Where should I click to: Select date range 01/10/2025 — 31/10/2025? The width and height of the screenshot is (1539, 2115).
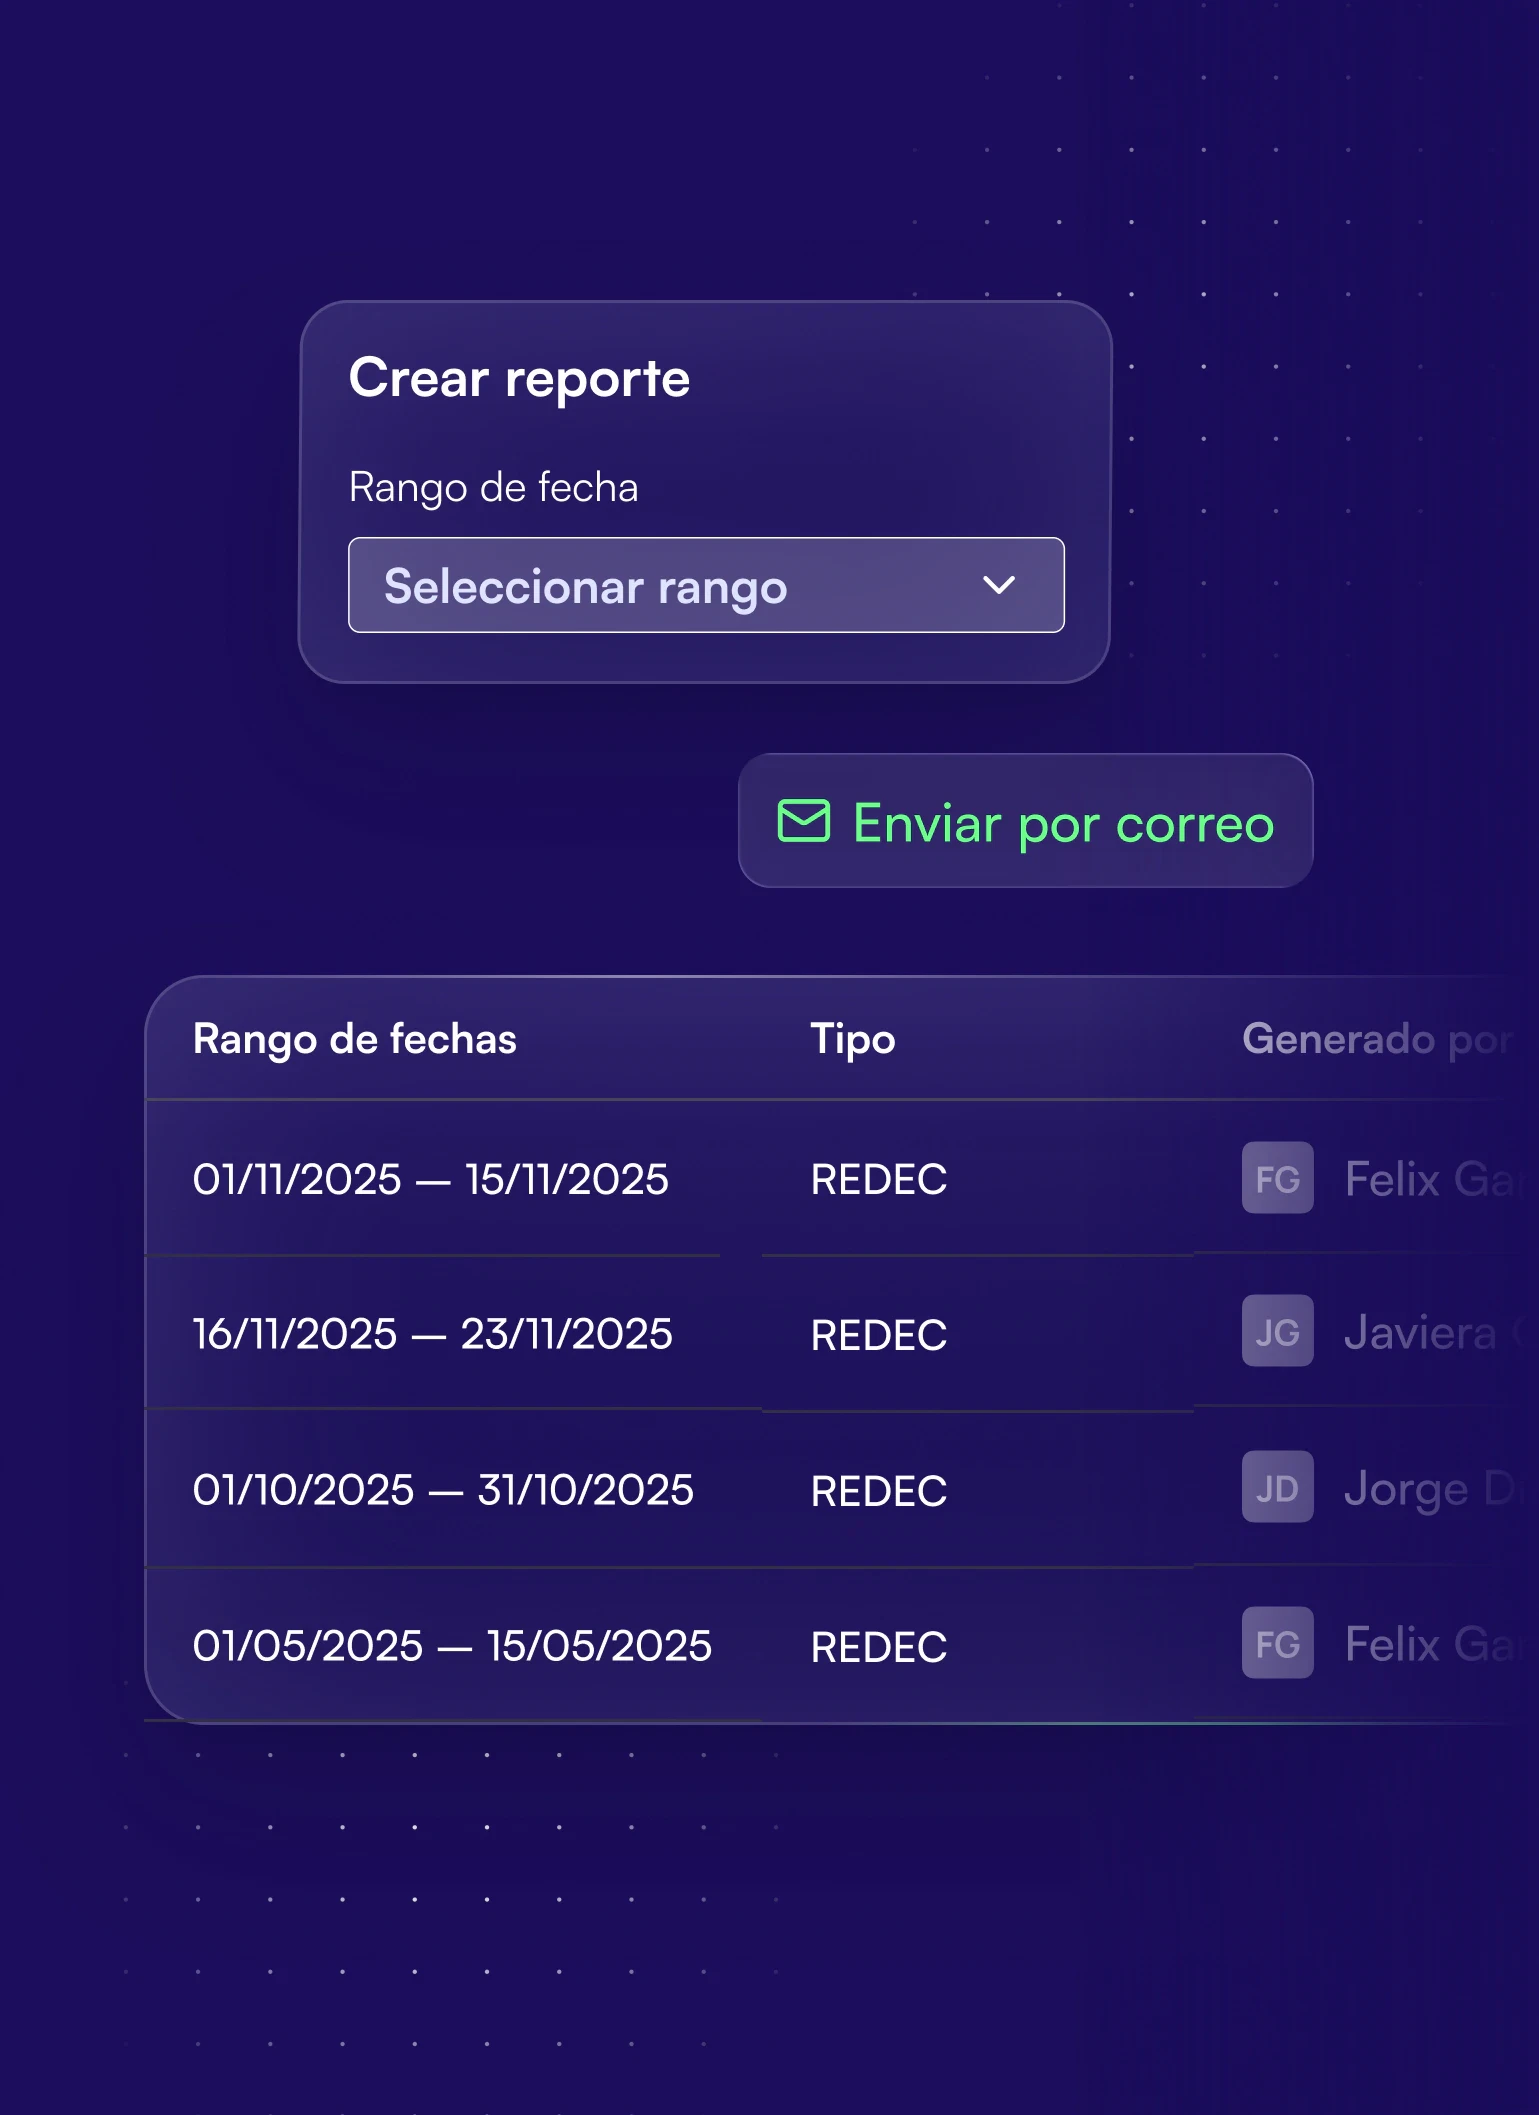(x=443, y=1490)
